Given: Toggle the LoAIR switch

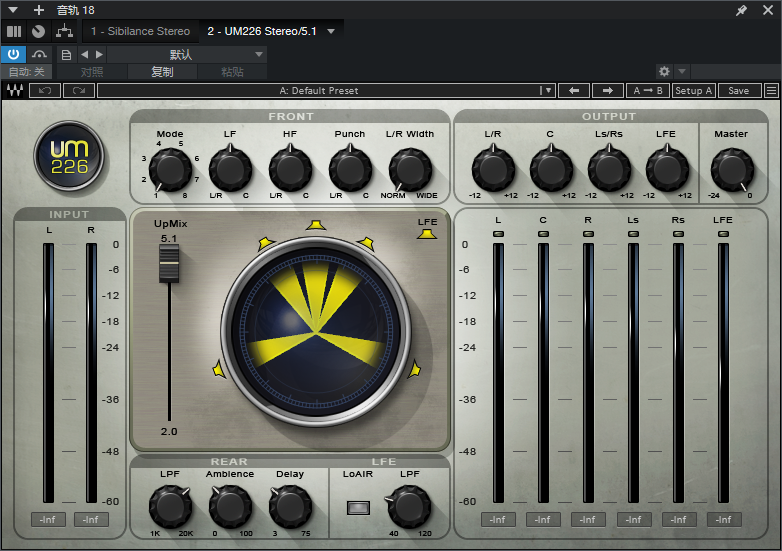Looking at the screenshot, I should click(358, 508).
